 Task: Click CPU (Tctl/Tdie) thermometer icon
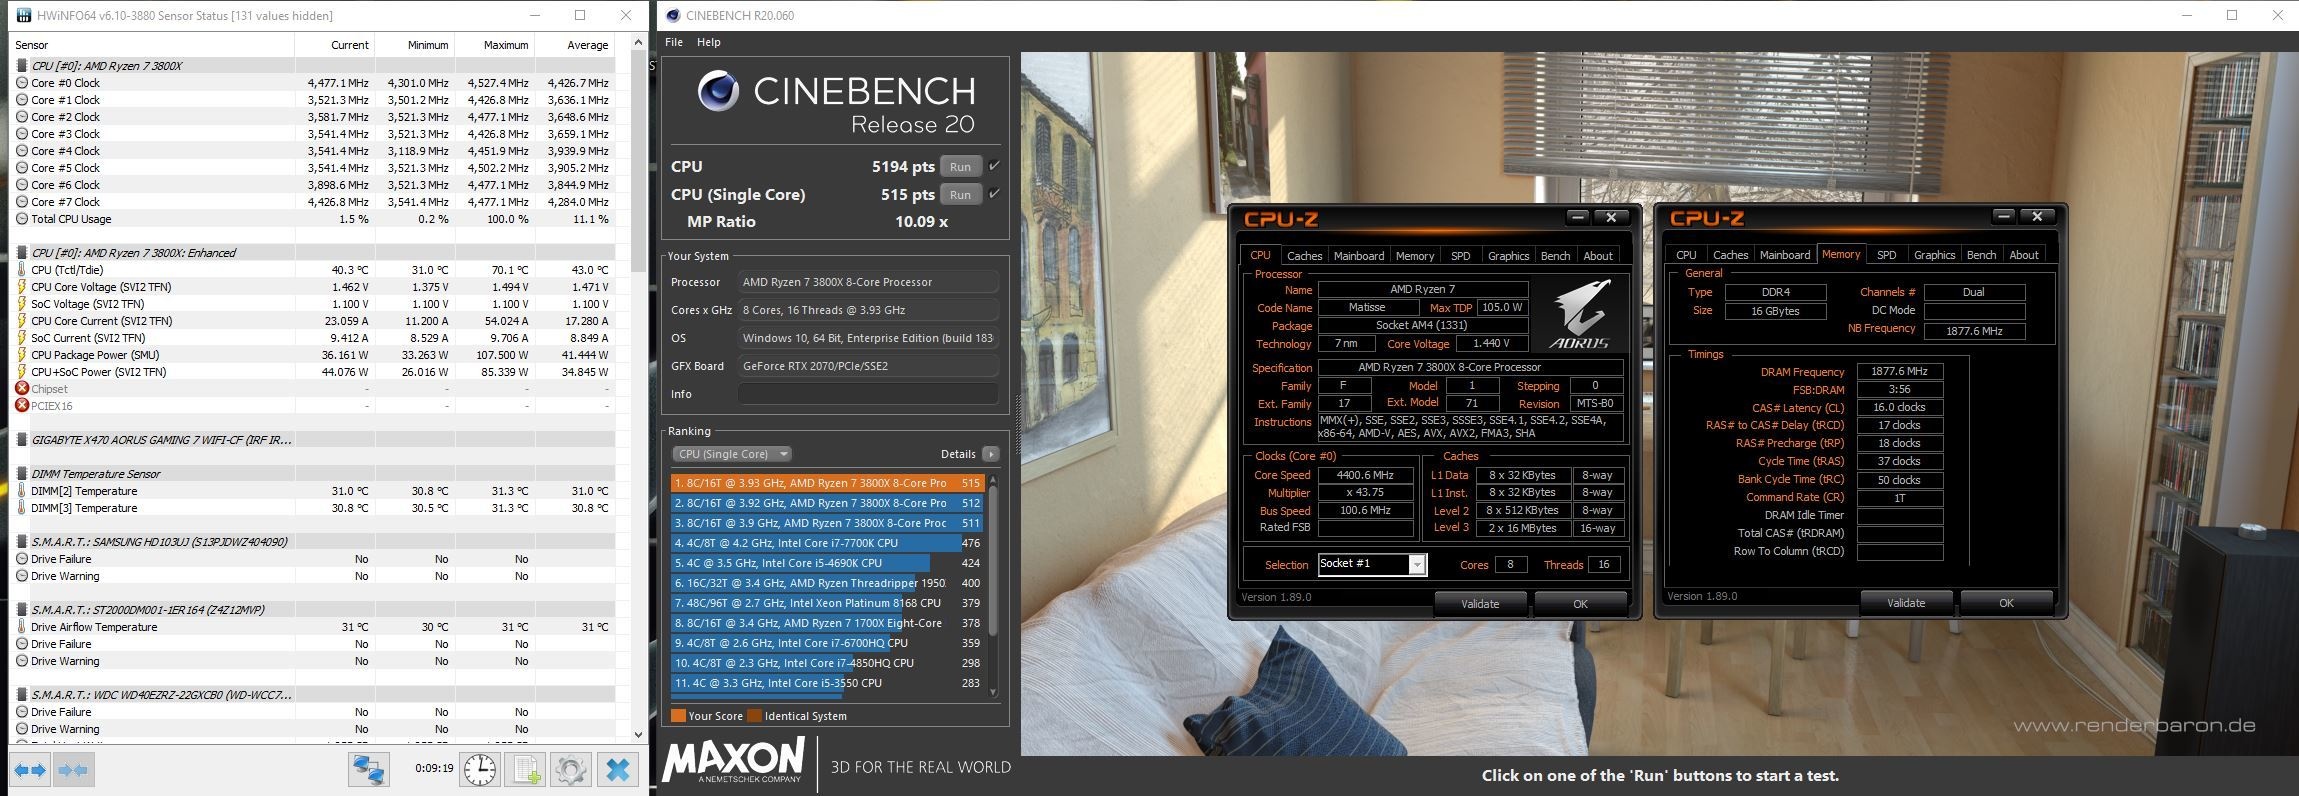point(22,270)
